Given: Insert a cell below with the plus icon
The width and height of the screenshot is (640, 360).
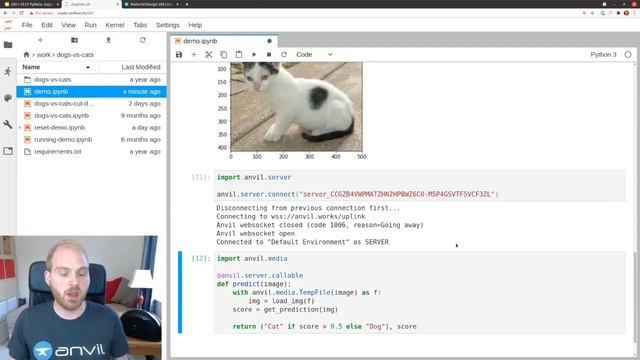Looking at the screenshot, I should 194,54.
